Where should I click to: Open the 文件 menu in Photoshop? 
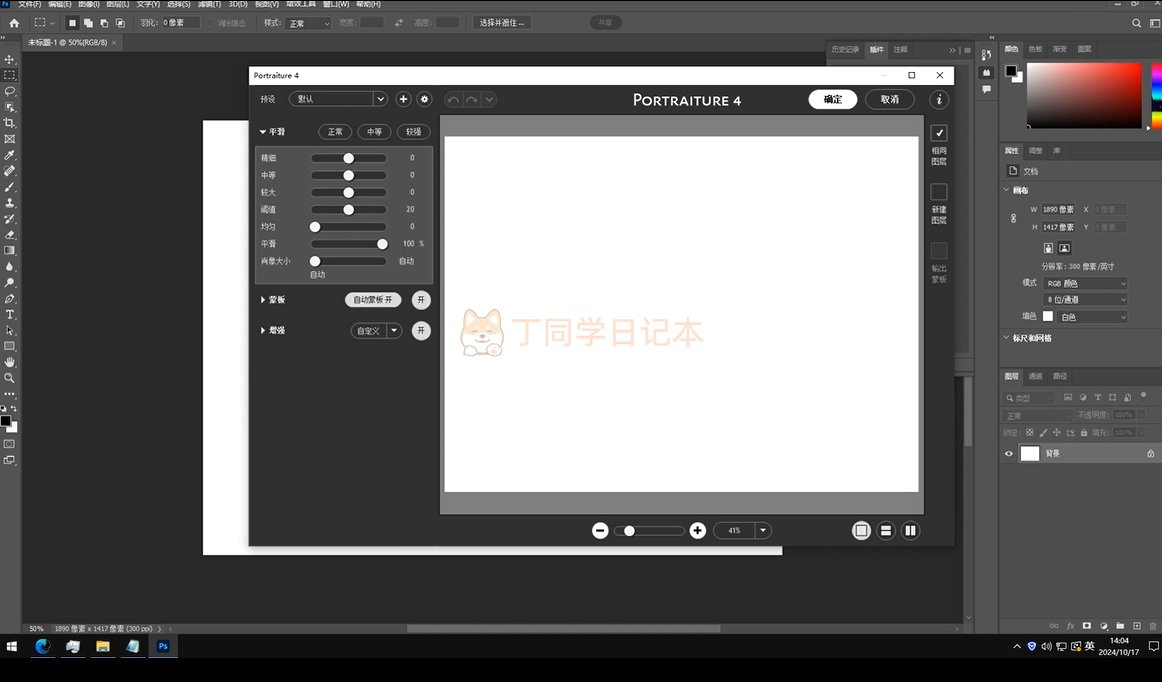pyautogui.click(x=29, y=5)
